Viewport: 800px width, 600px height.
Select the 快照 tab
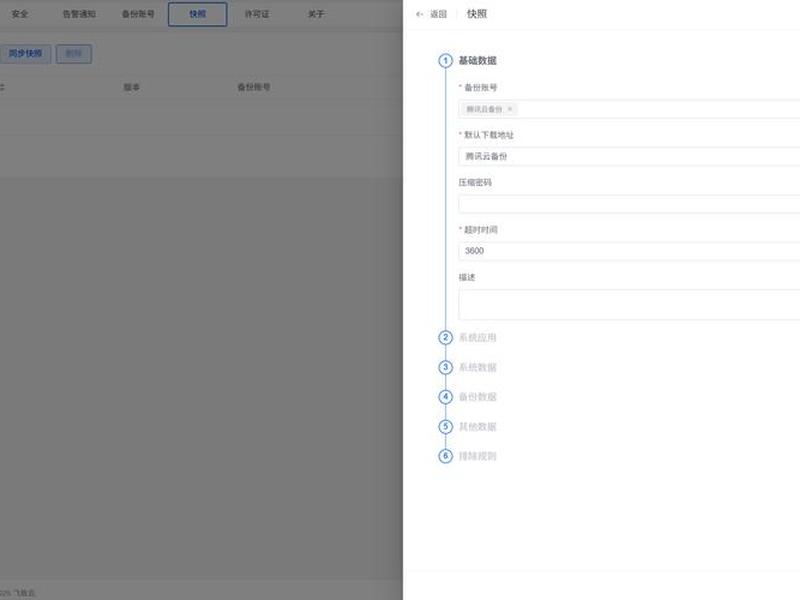(197, 14)
